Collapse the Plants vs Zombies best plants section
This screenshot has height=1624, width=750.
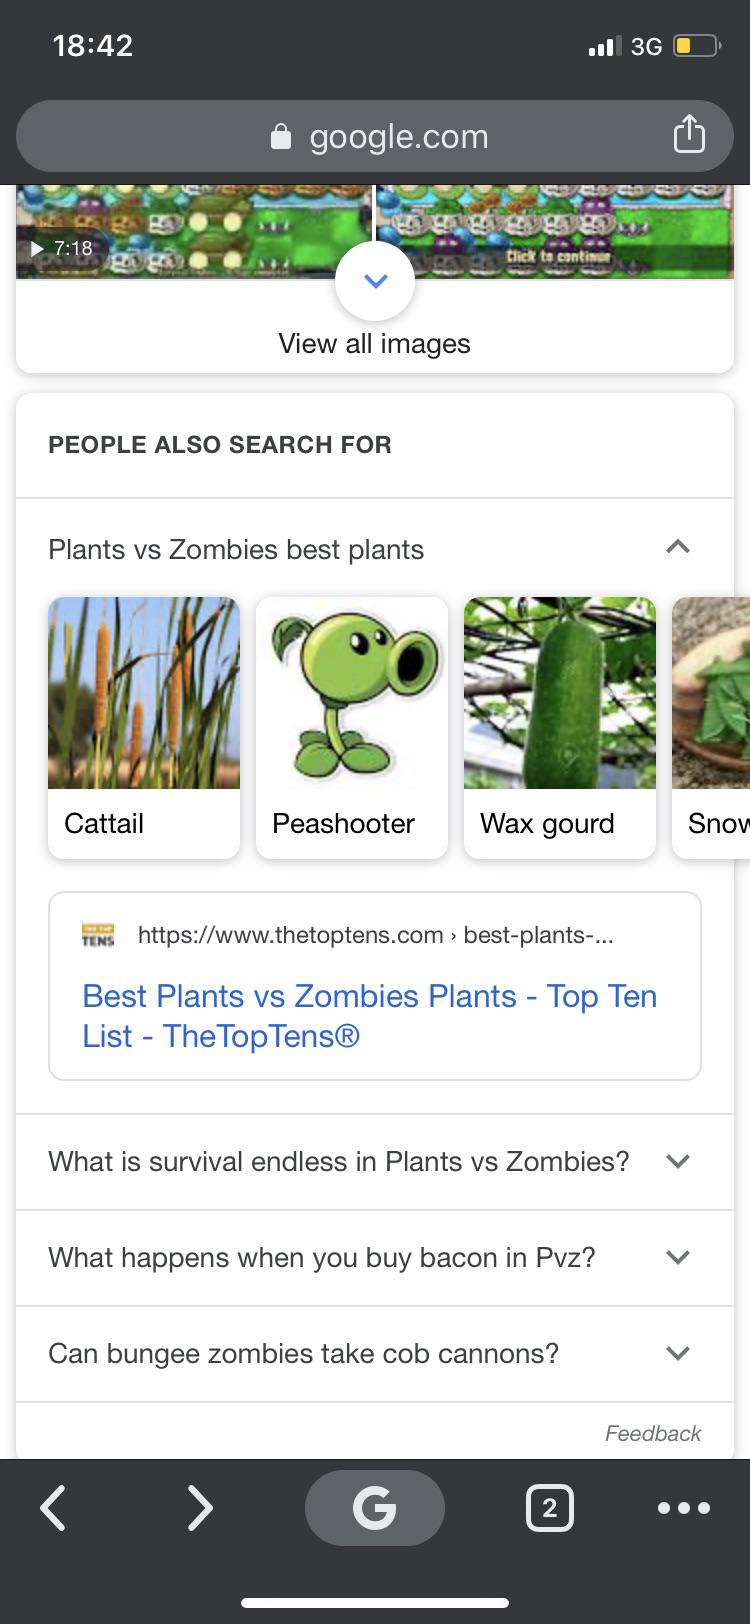[678, 547]
